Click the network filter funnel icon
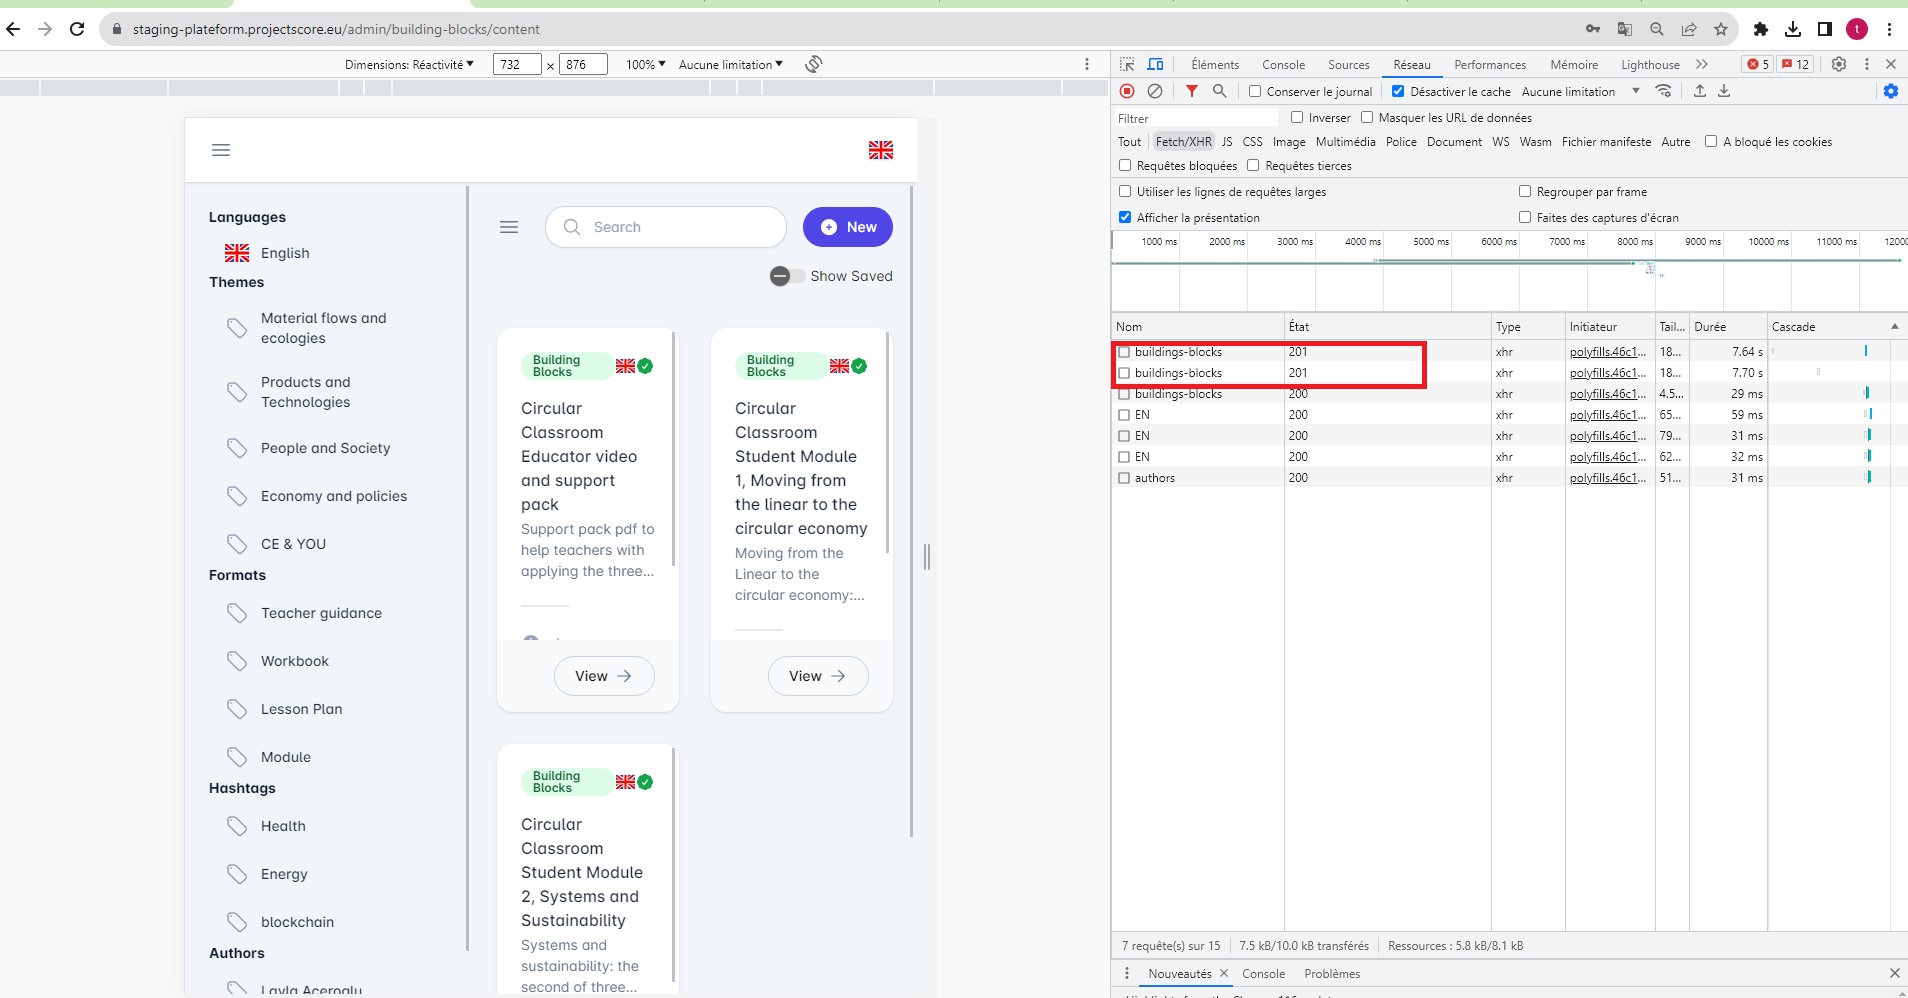The image size is (1908, 998). pyautogui.click(x=1191, y=91)
